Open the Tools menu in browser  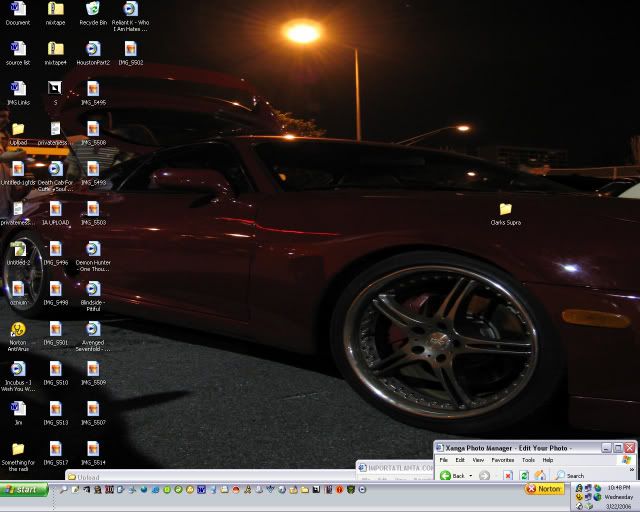tap(527, 460)
